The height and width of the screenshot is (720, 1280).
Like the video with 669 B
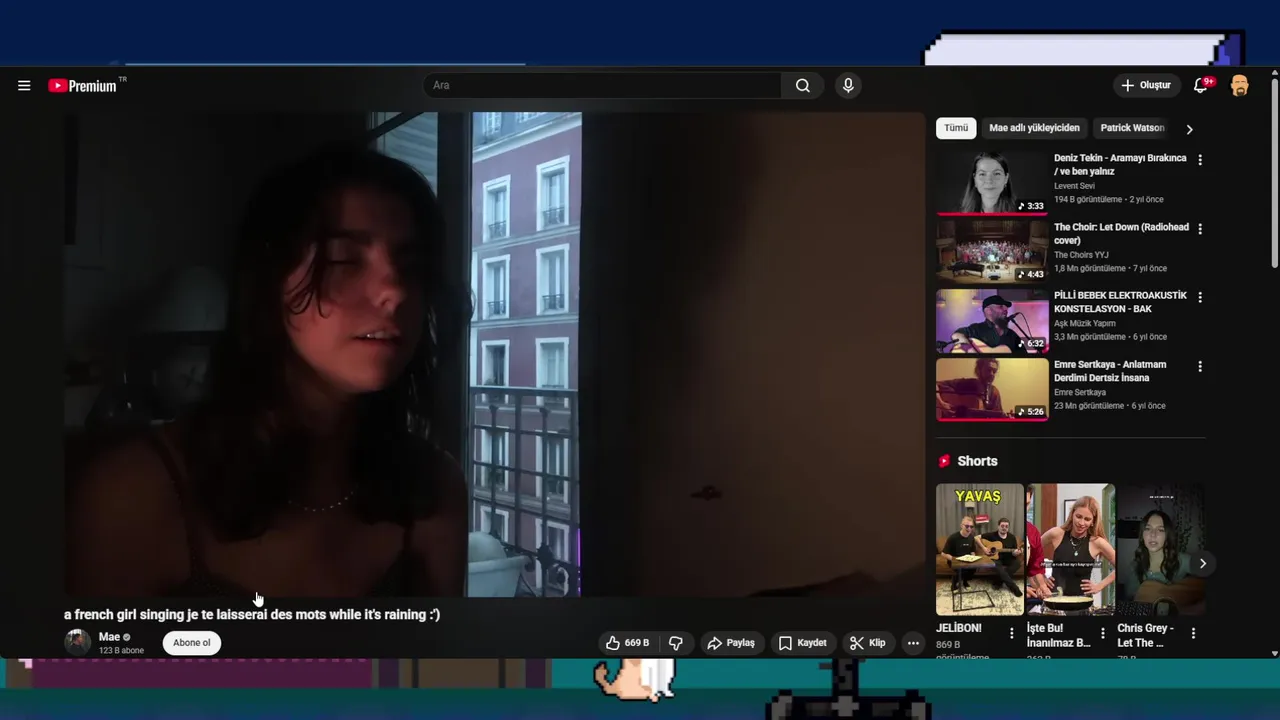[x=629, y=643]
